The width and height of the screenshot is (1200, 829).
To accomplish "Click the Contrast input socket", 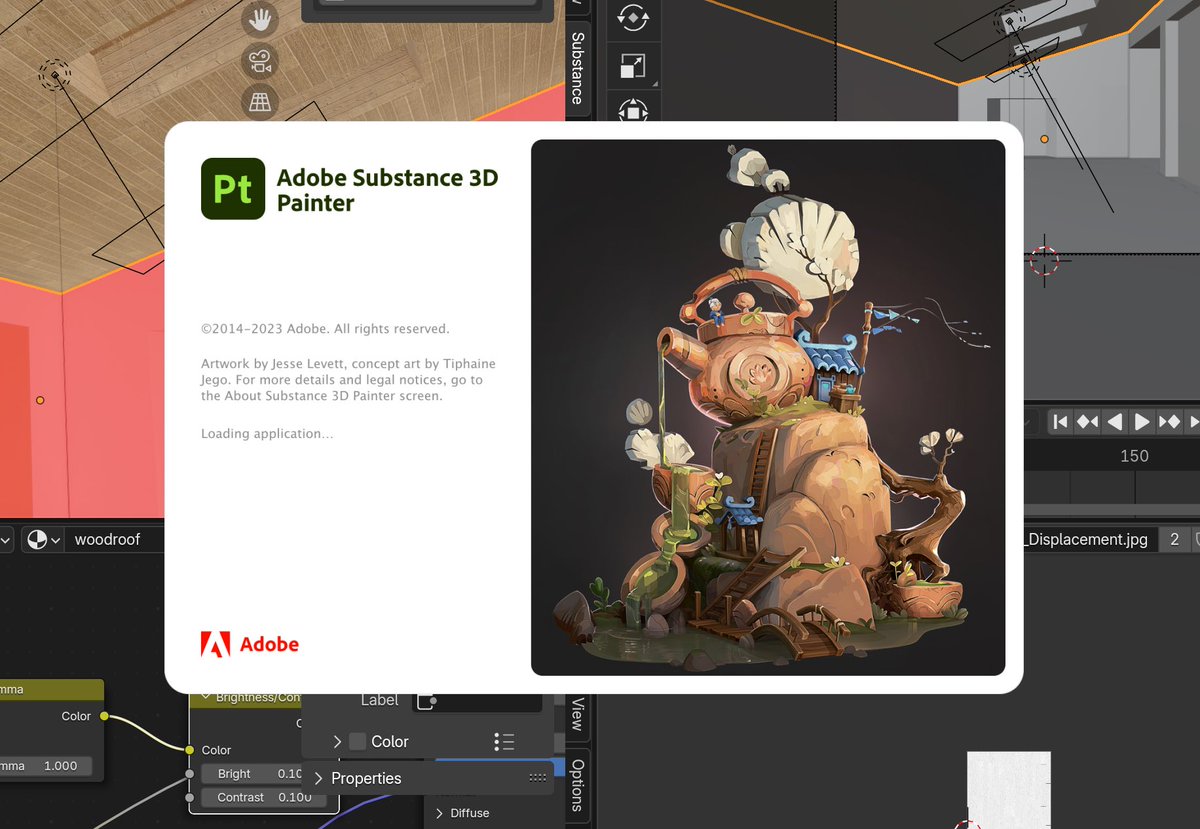I will click(189, 797).
